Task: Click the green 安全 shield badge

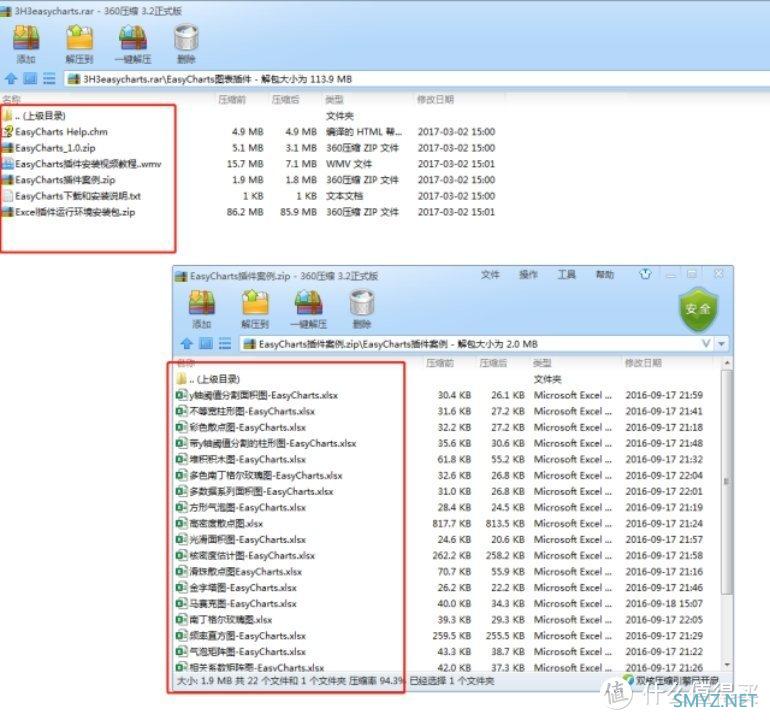Action: (698, 309)
